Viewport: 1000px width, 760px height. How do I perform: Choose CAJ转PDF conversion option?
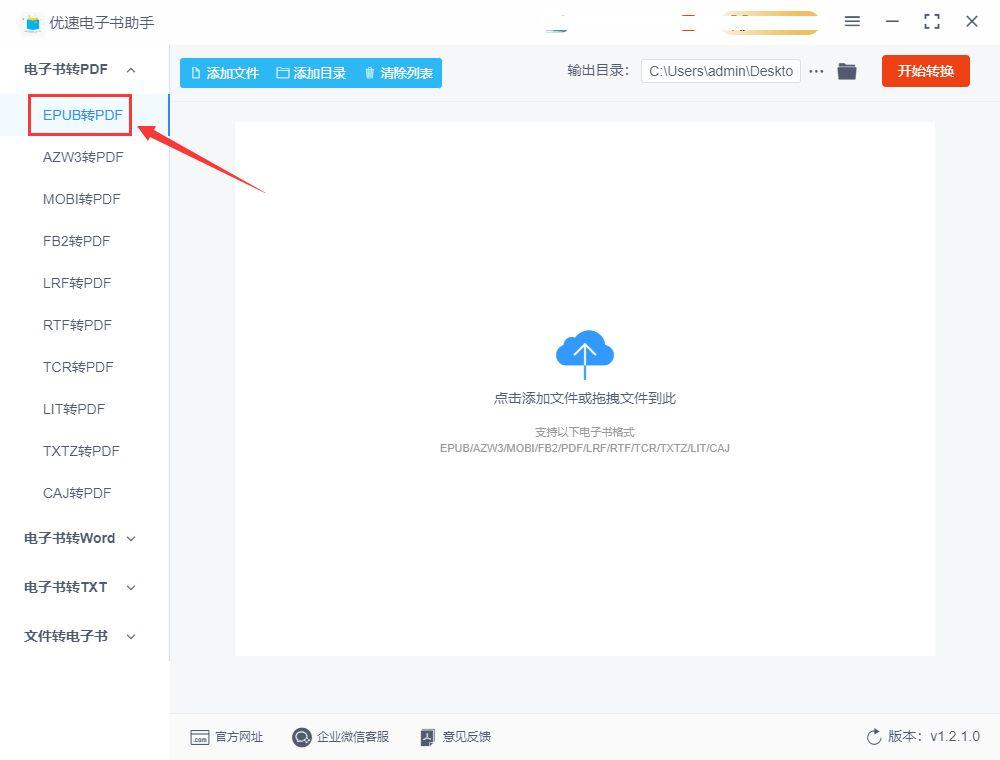pyautogui.click(x=77, y=493)
